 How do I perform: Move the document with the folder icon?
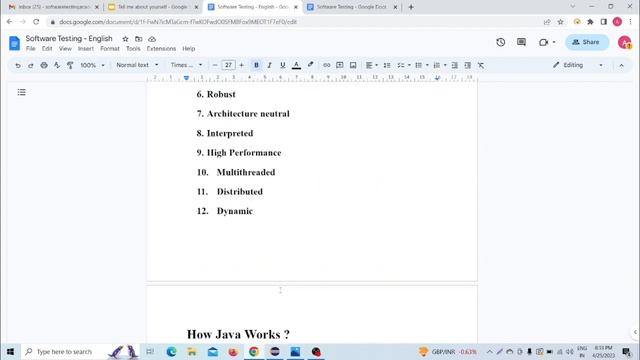coord(139,39)
